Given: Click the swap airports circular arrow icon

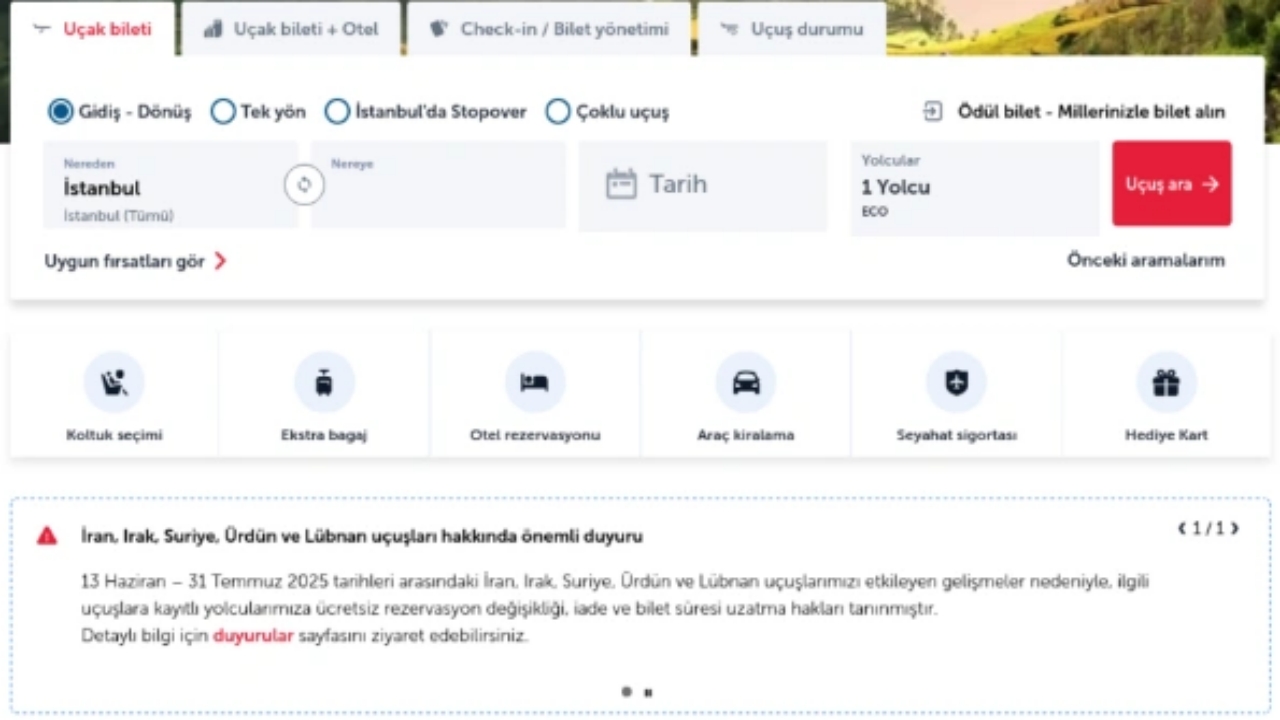Looking at the screenshot, I should pyautogui.click(x=304, y=184).
